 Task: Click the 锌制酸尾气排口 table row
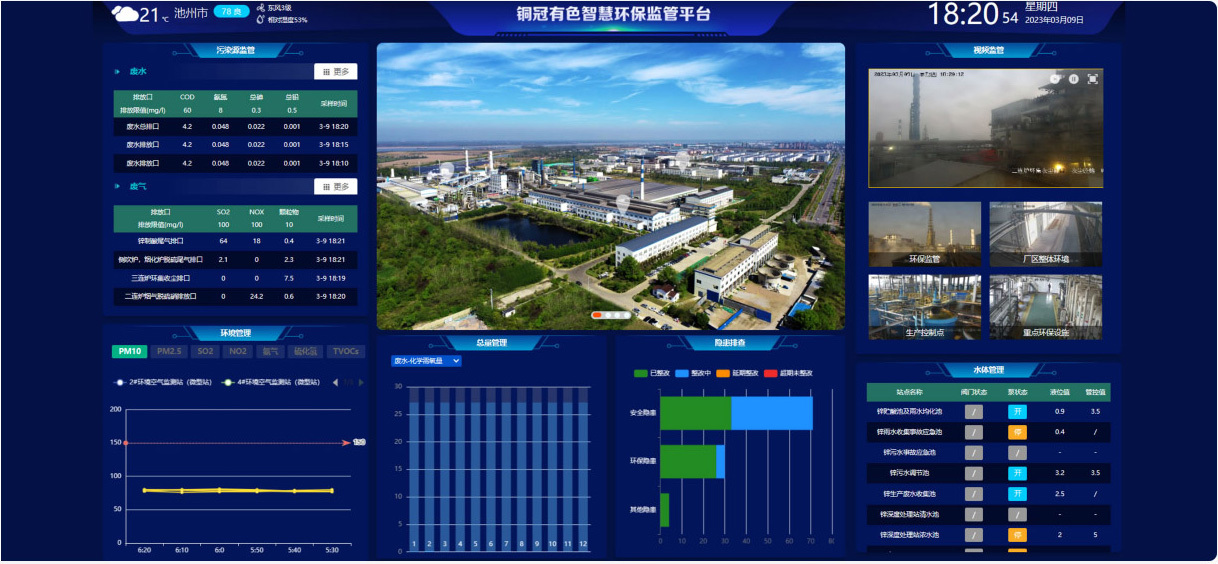[x=236, y=241]
